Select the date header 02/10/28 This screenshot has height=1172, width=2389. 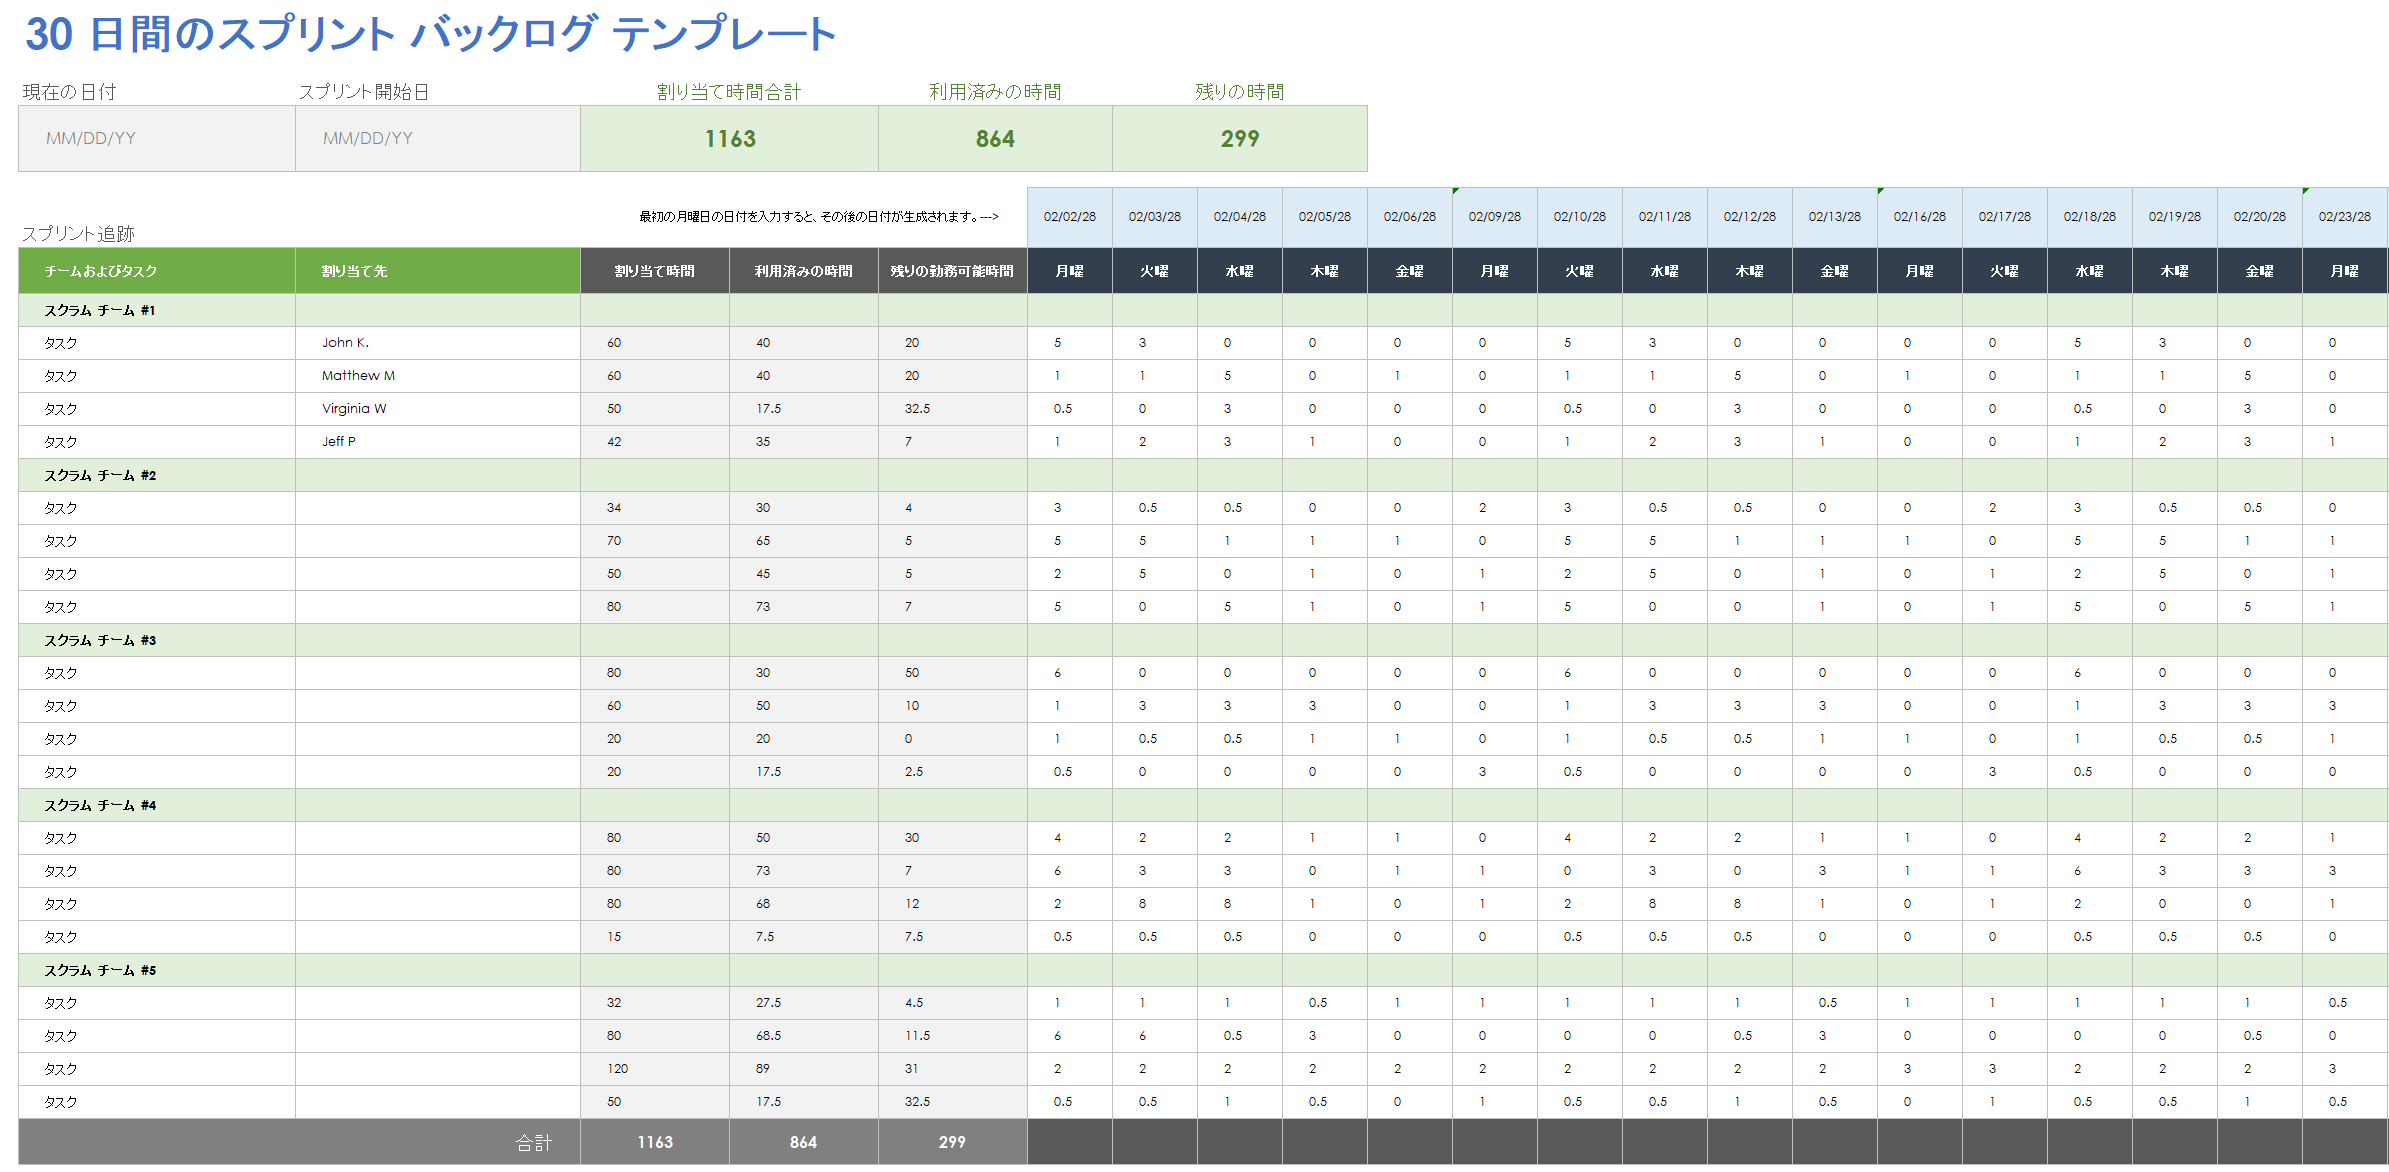click(x=1580, y=217)
